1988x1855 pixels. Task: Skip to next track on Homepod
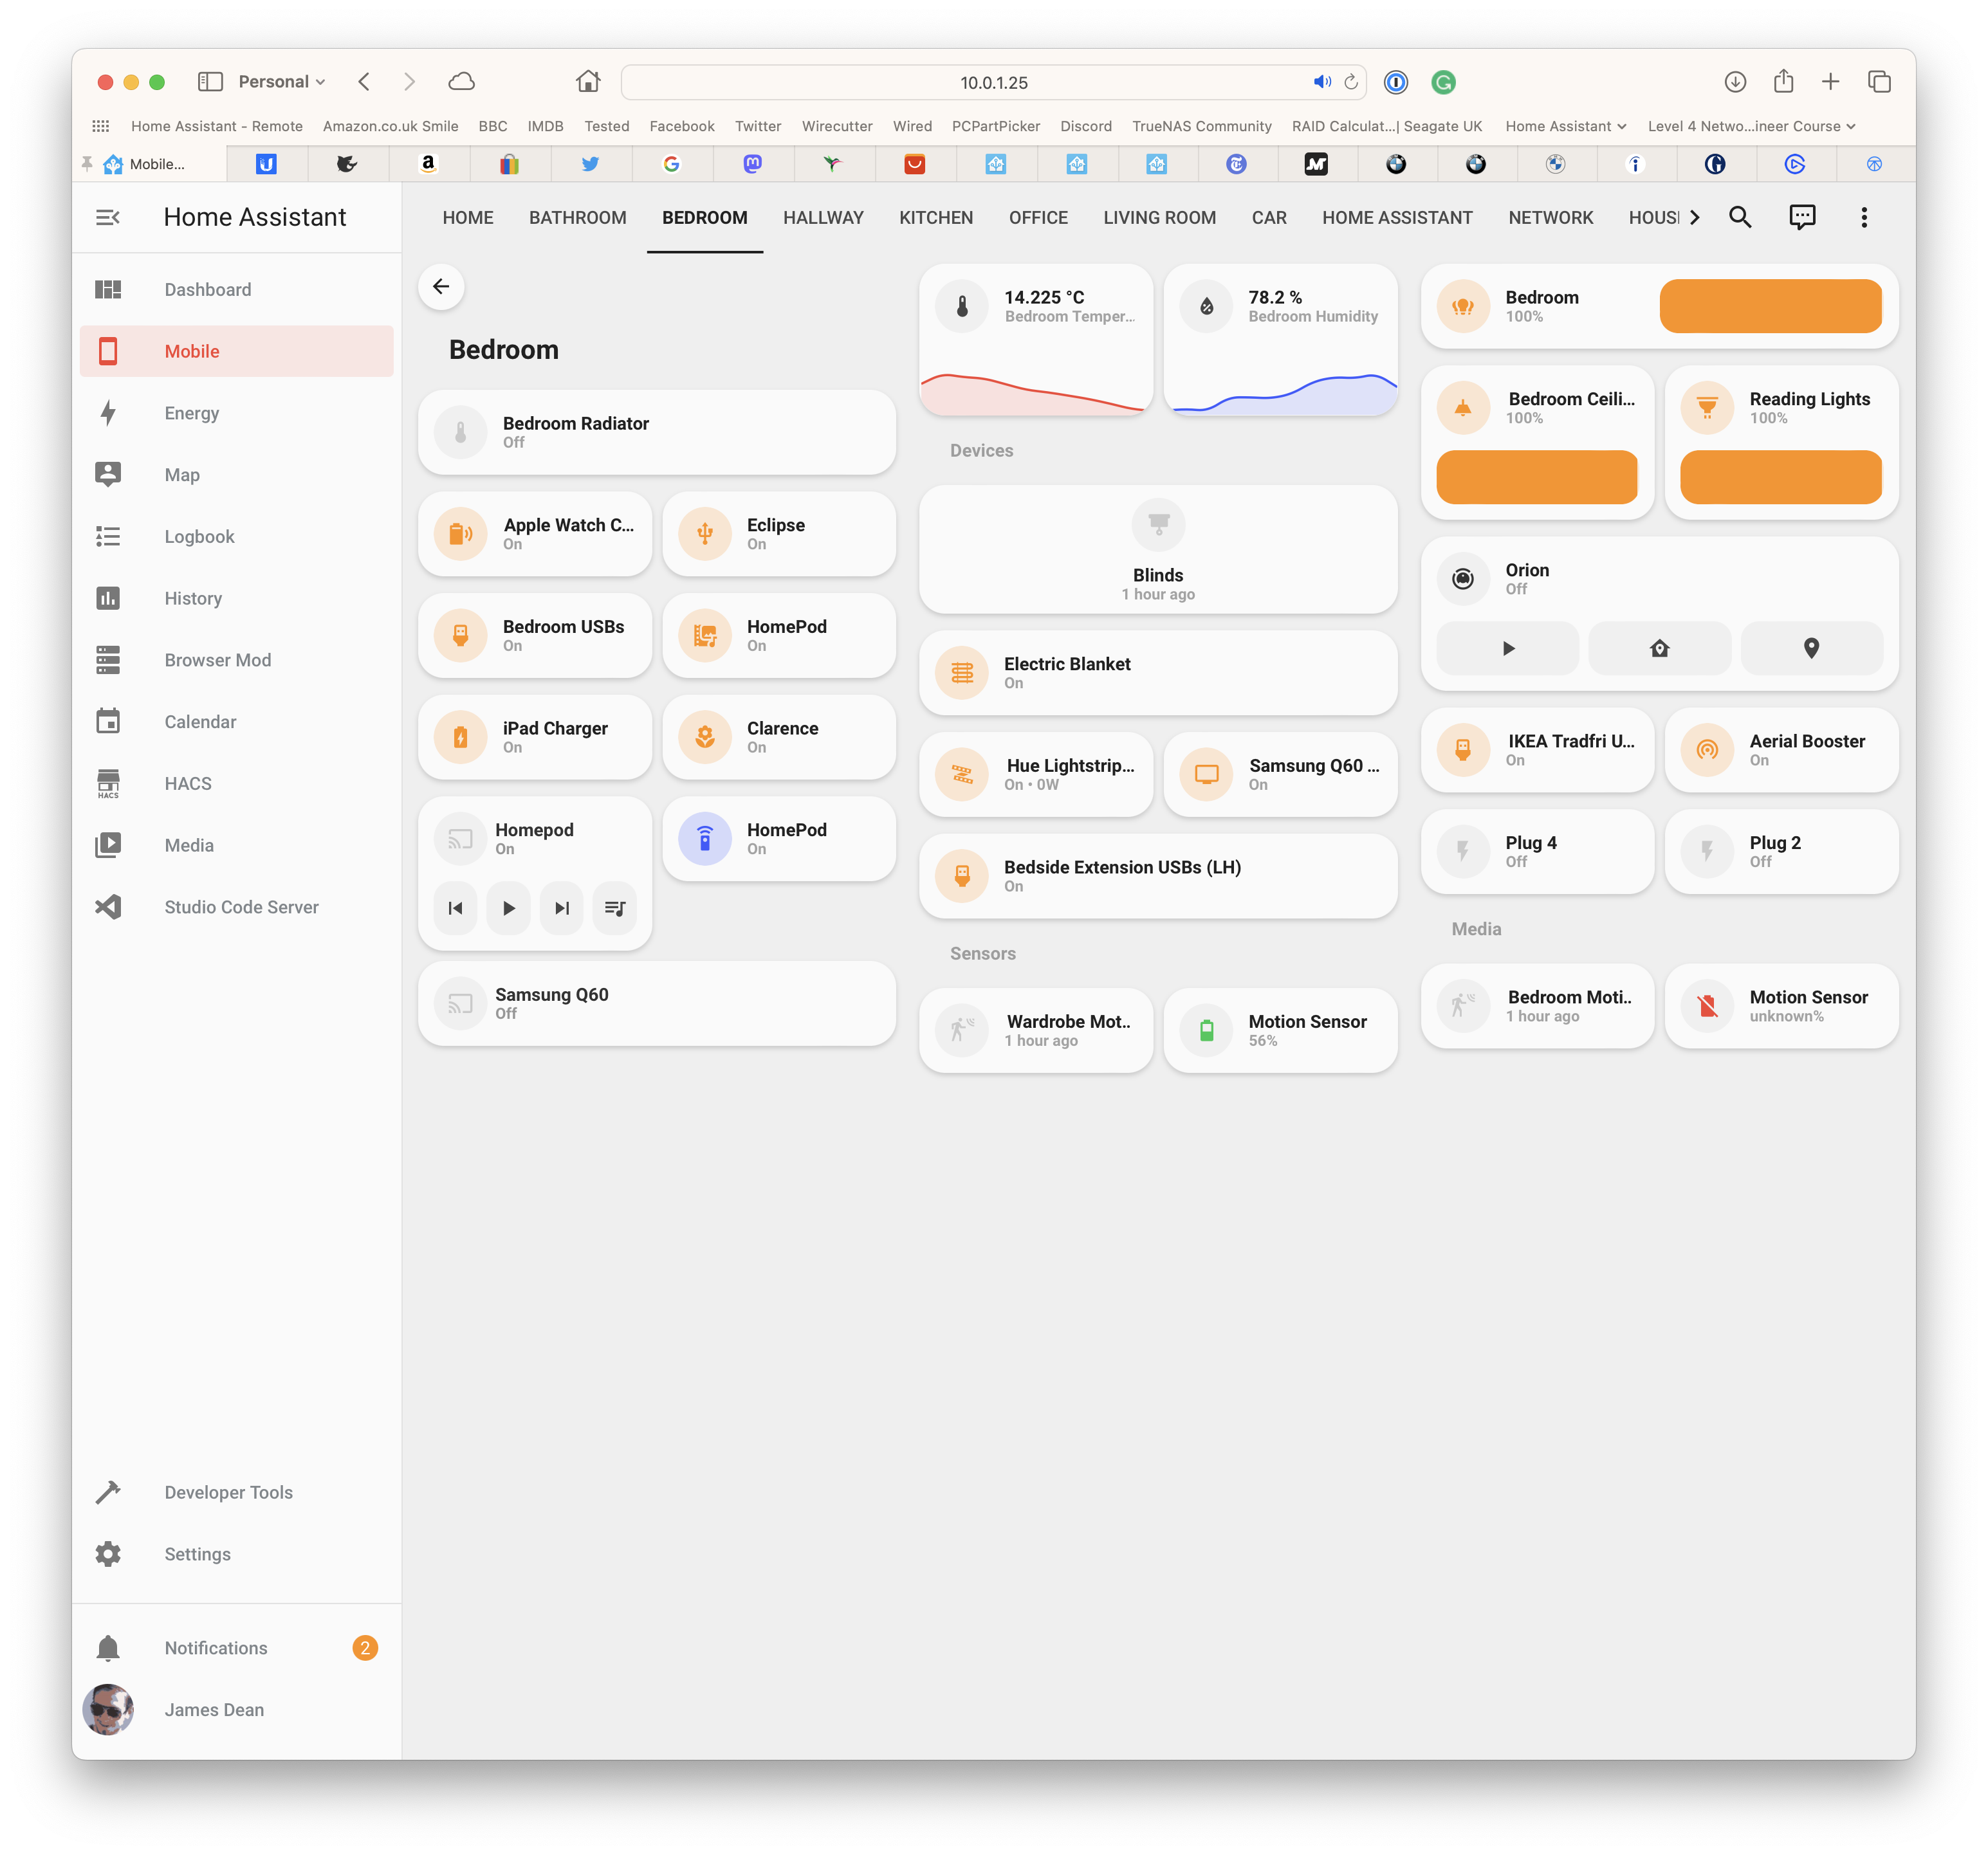[562, 908]
